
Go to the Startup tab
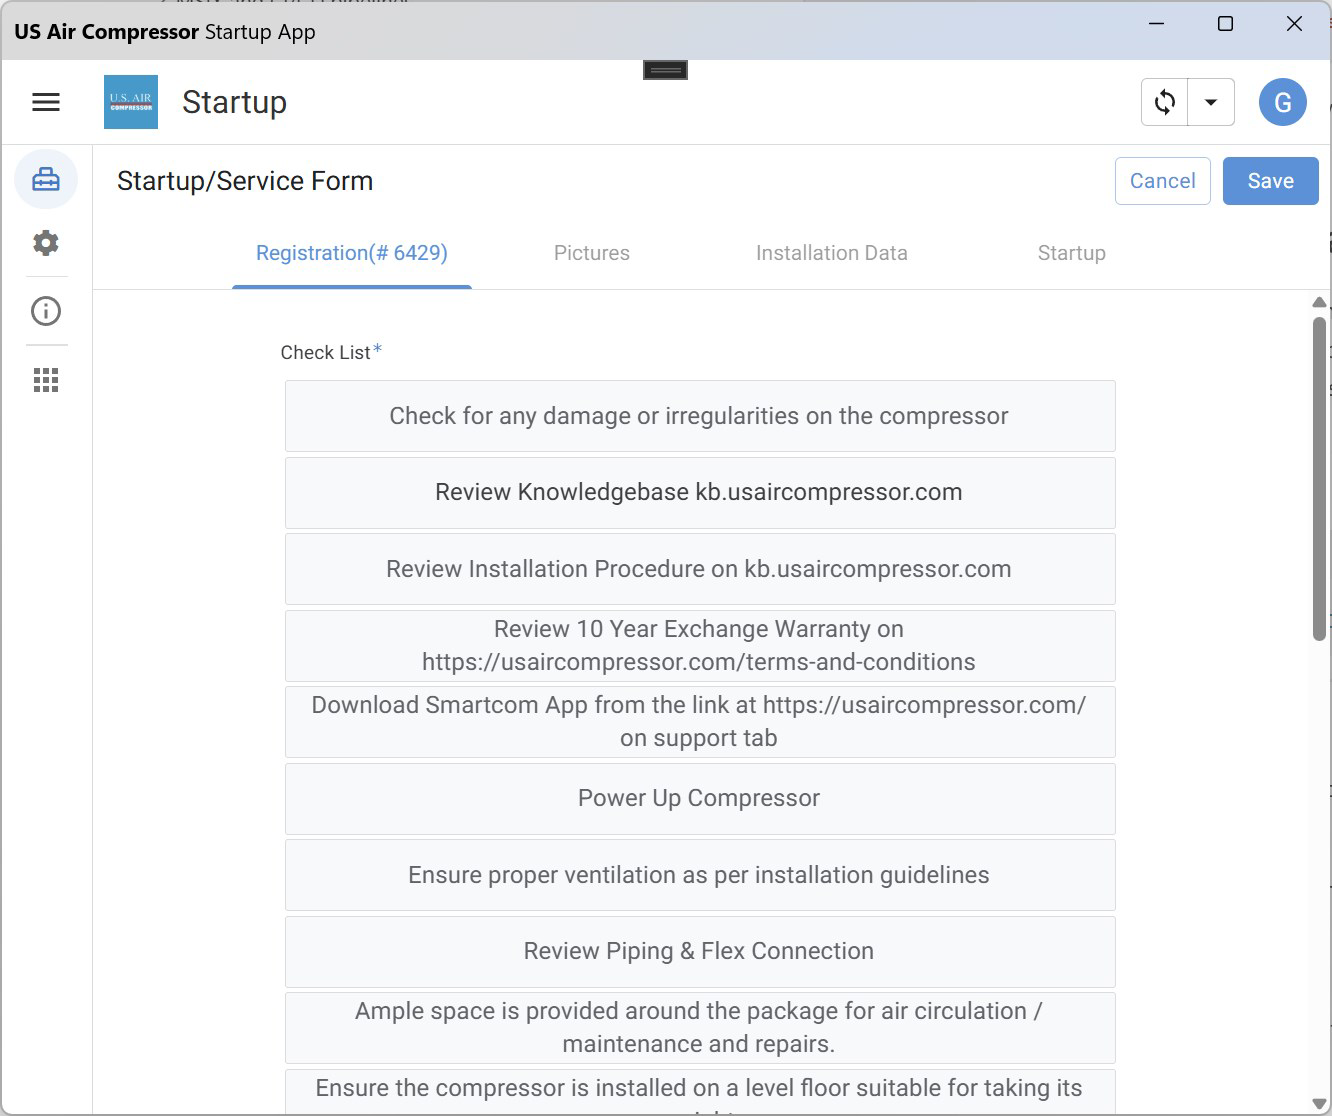coord(1072,253)
